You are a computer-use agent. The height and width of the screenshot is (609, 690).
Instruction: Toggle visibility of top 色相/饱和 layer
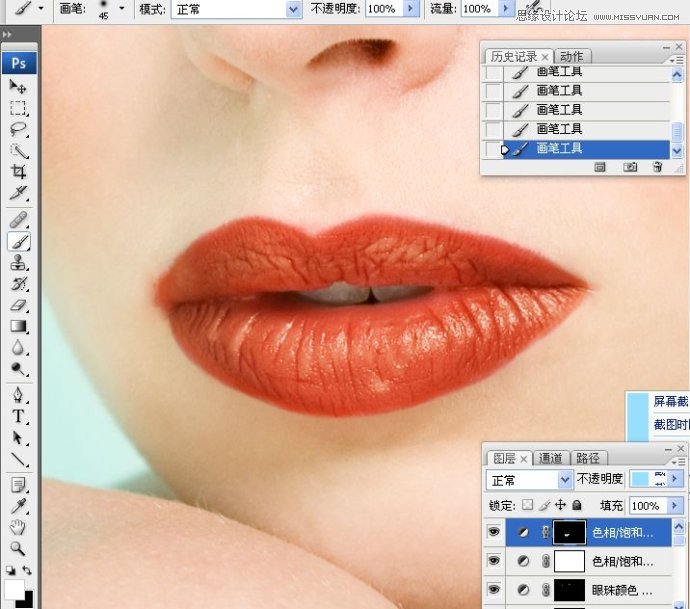coord(494,532)
